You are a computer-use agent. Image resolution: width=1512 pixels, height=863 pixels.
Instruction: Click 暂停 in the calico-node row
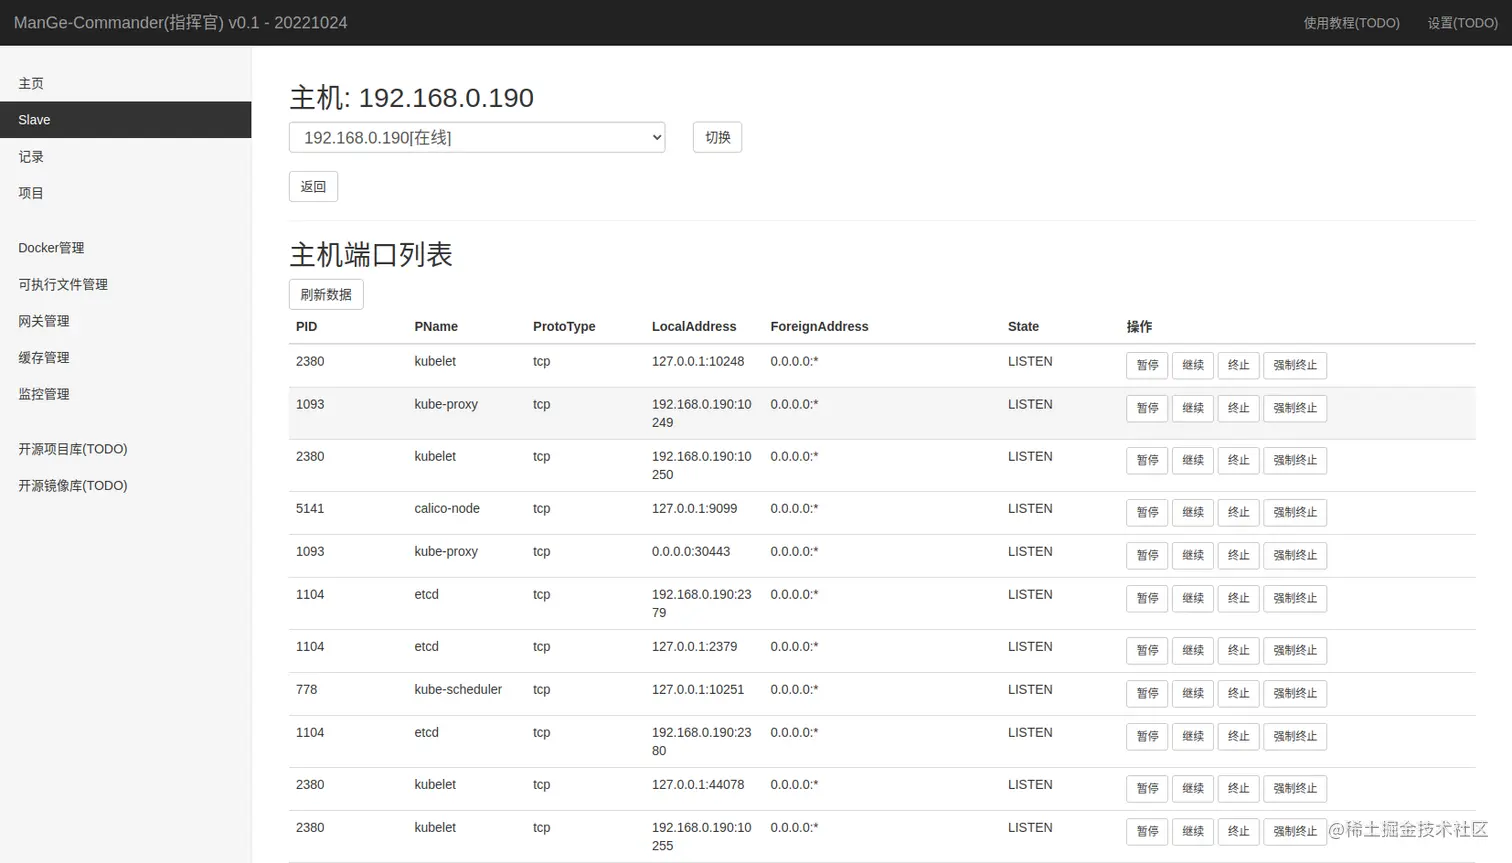pos(1147,512)
